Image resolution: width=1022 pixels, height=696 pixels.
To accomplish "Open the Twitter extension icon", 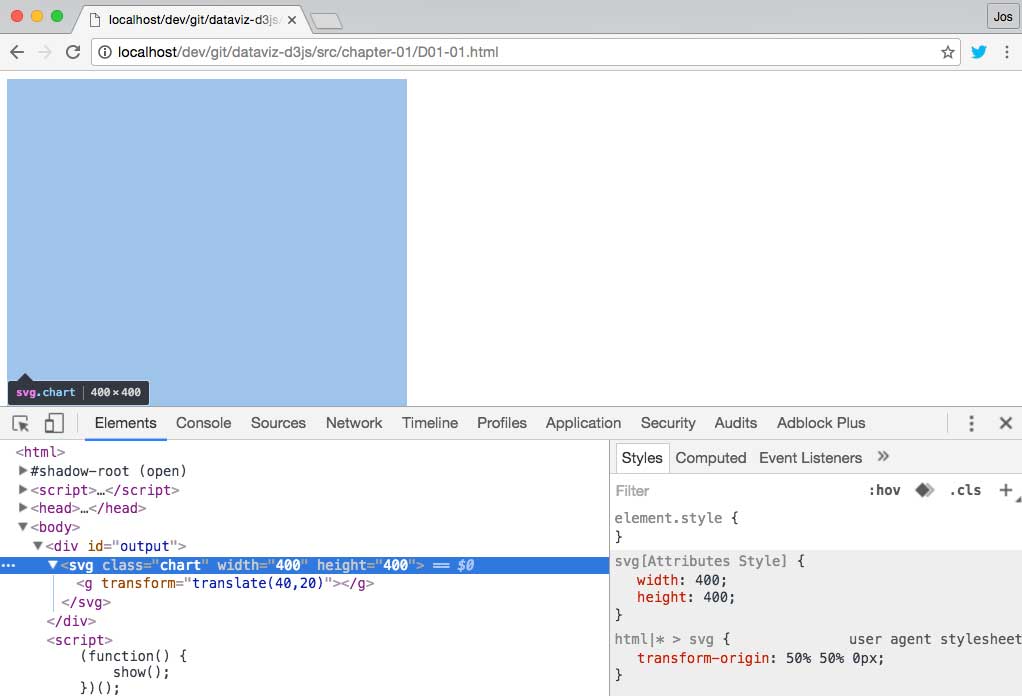I will point(978,52).
